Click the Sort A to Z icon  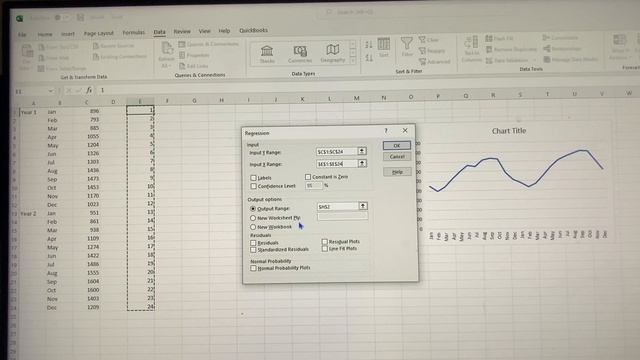[369, 44]
